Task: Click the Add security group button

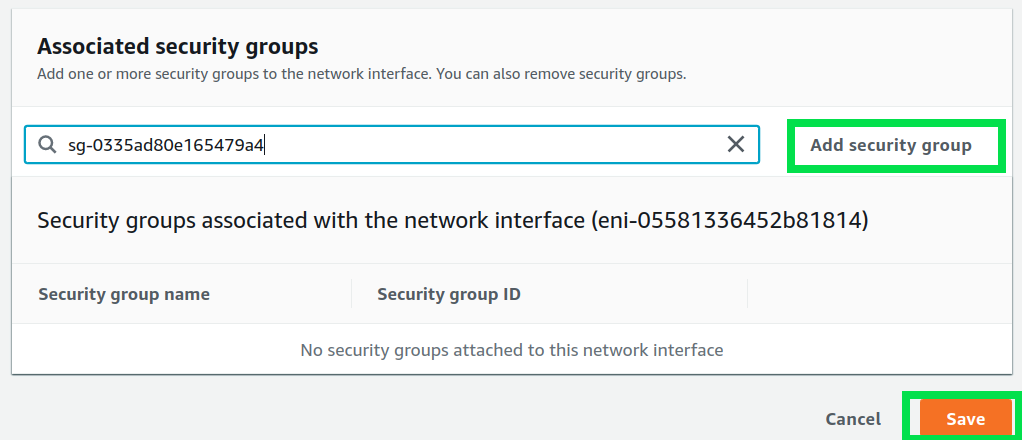Action: 890,146
